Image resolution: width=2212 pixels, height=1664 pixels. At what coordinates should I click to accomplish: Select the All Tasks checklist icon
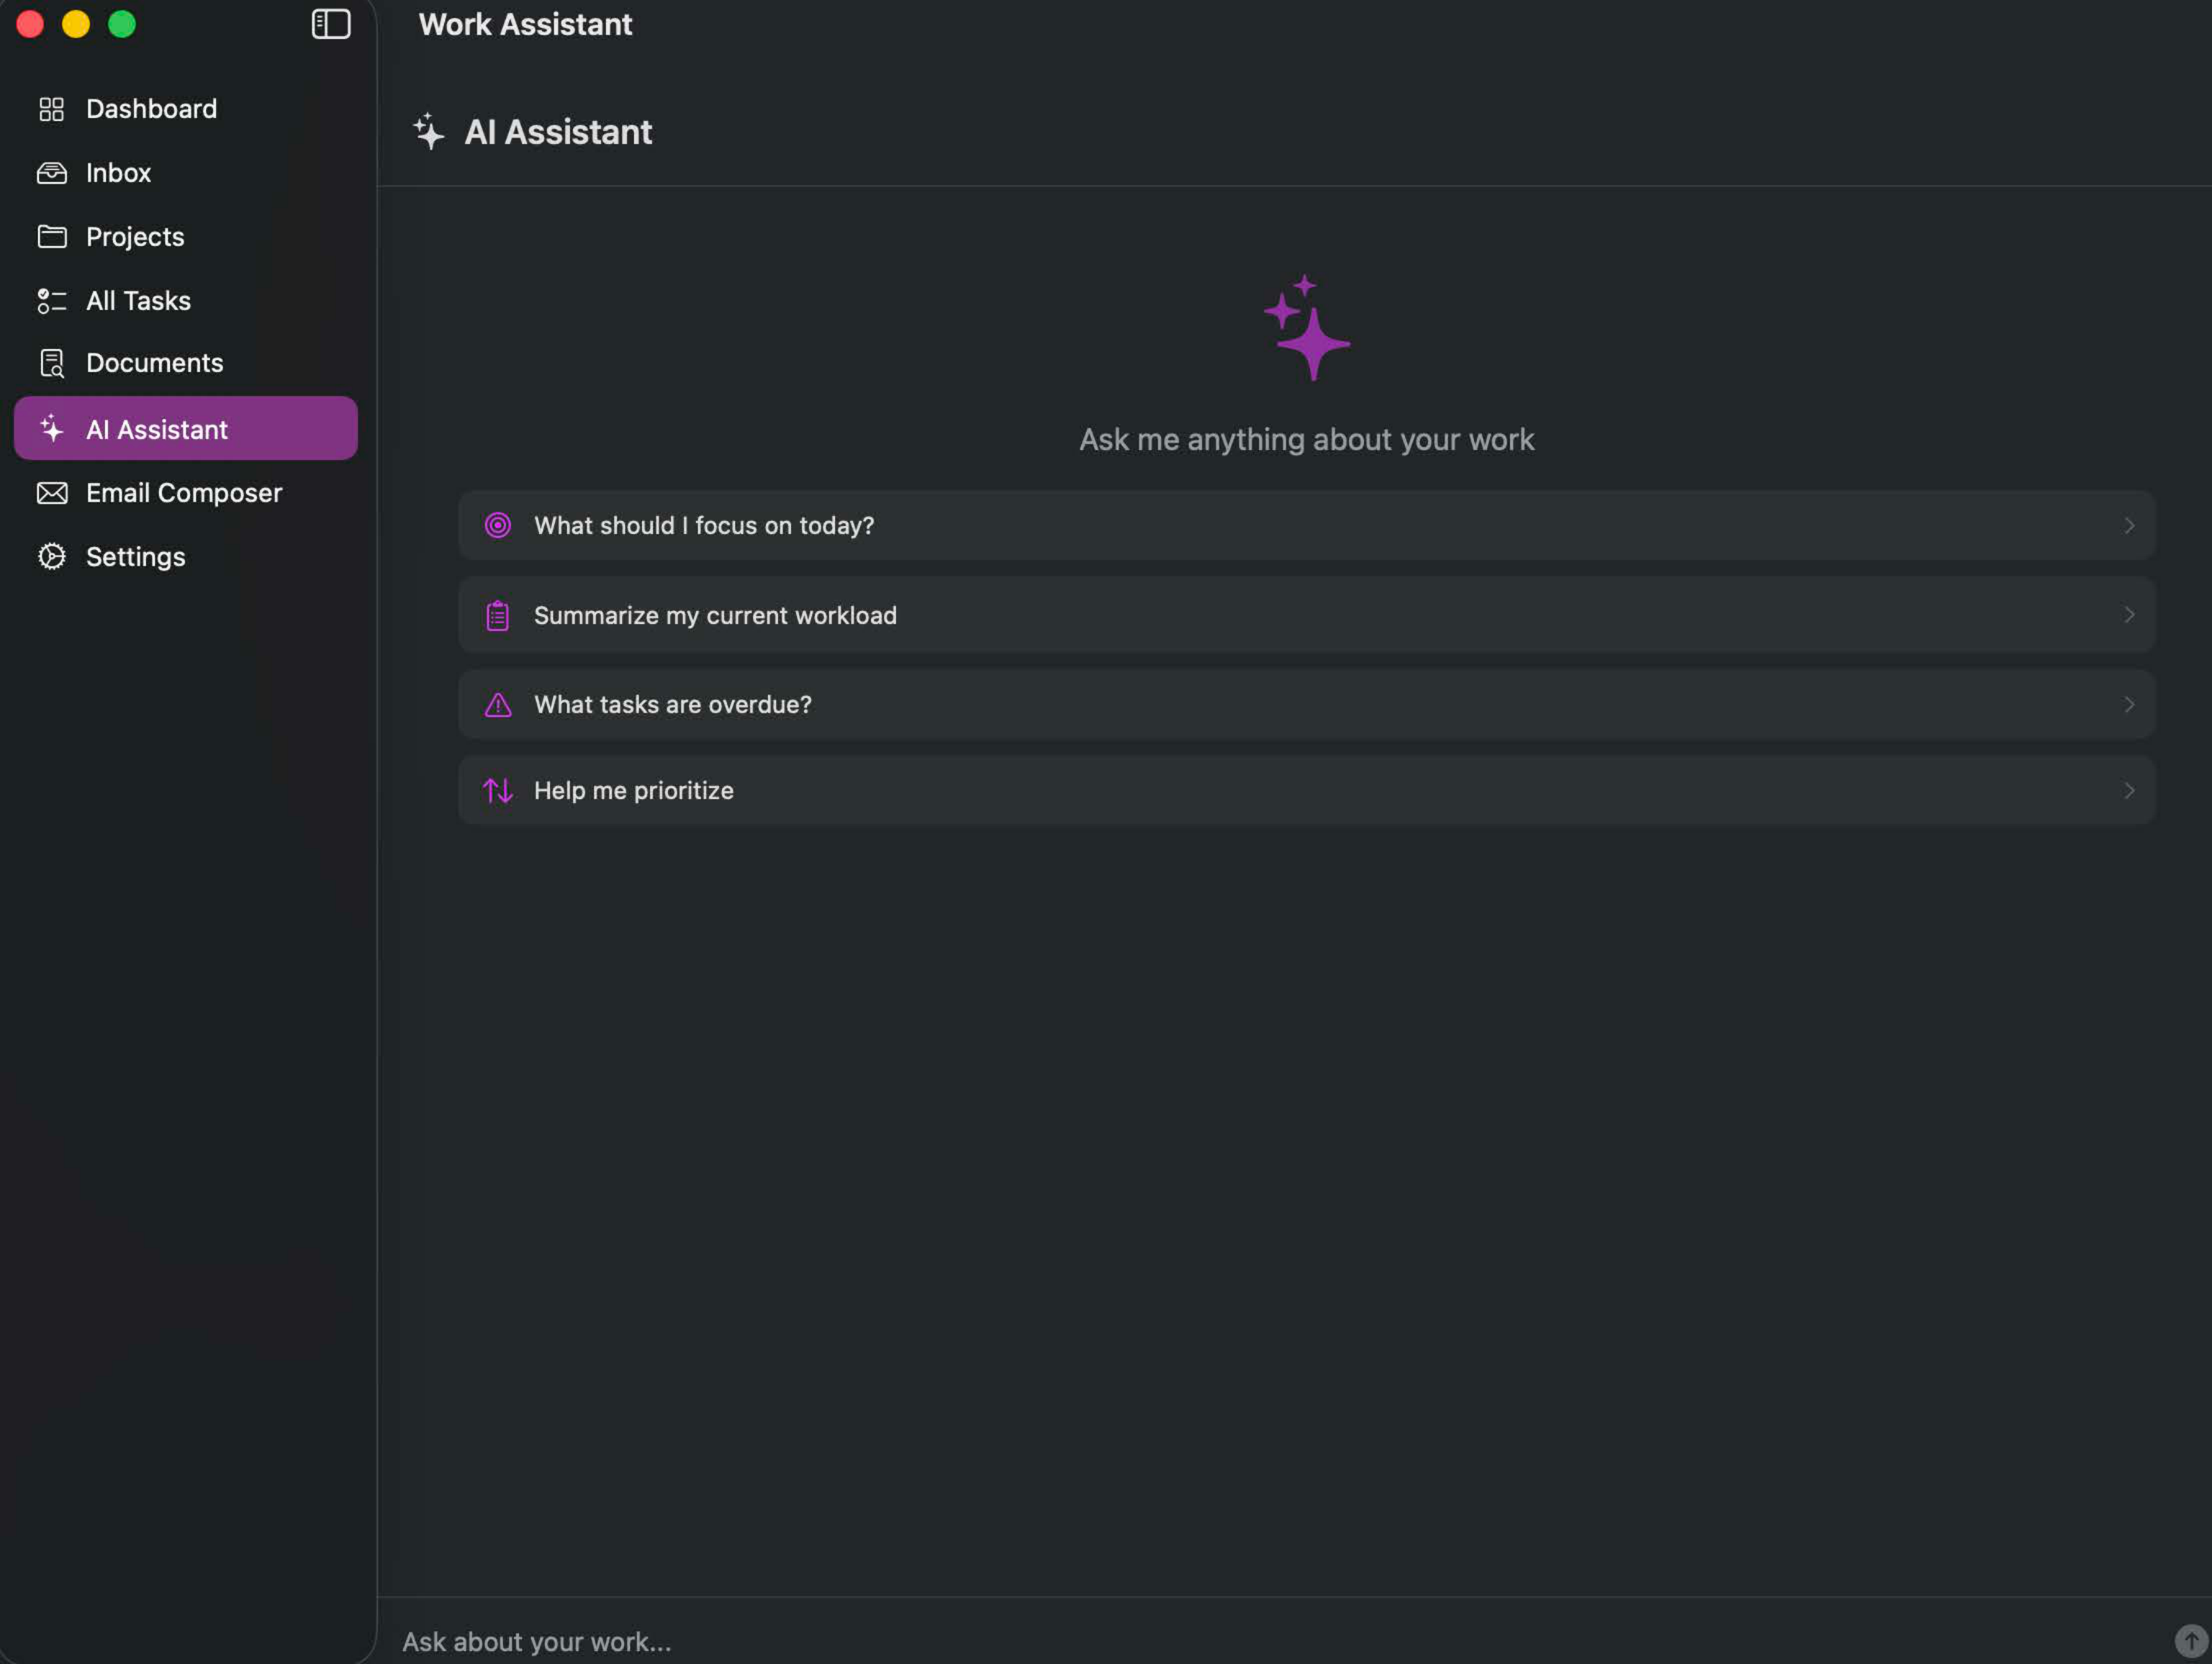tap(52, 300)
